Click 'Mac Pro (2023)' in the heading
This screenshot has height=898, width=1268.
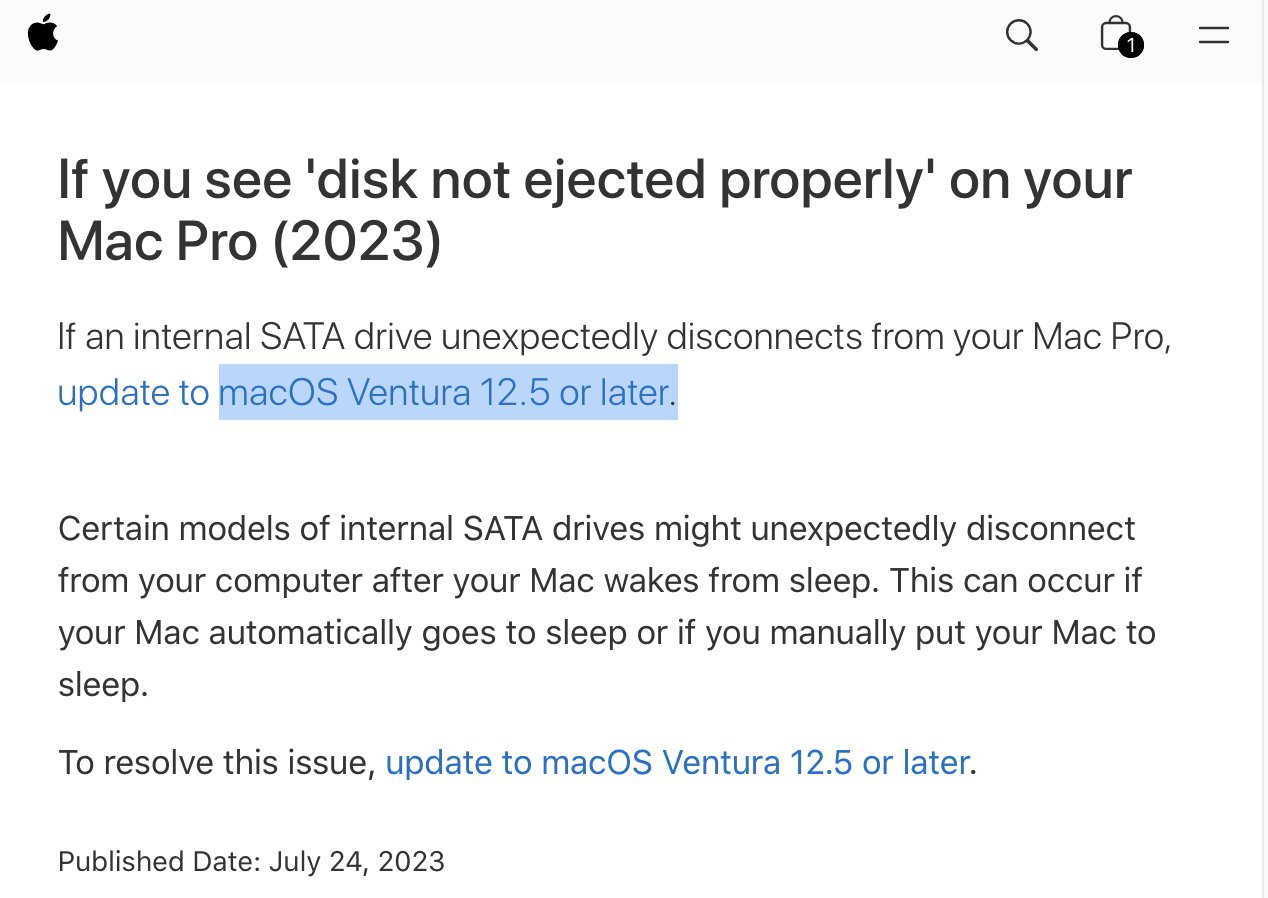pos(250,245)
